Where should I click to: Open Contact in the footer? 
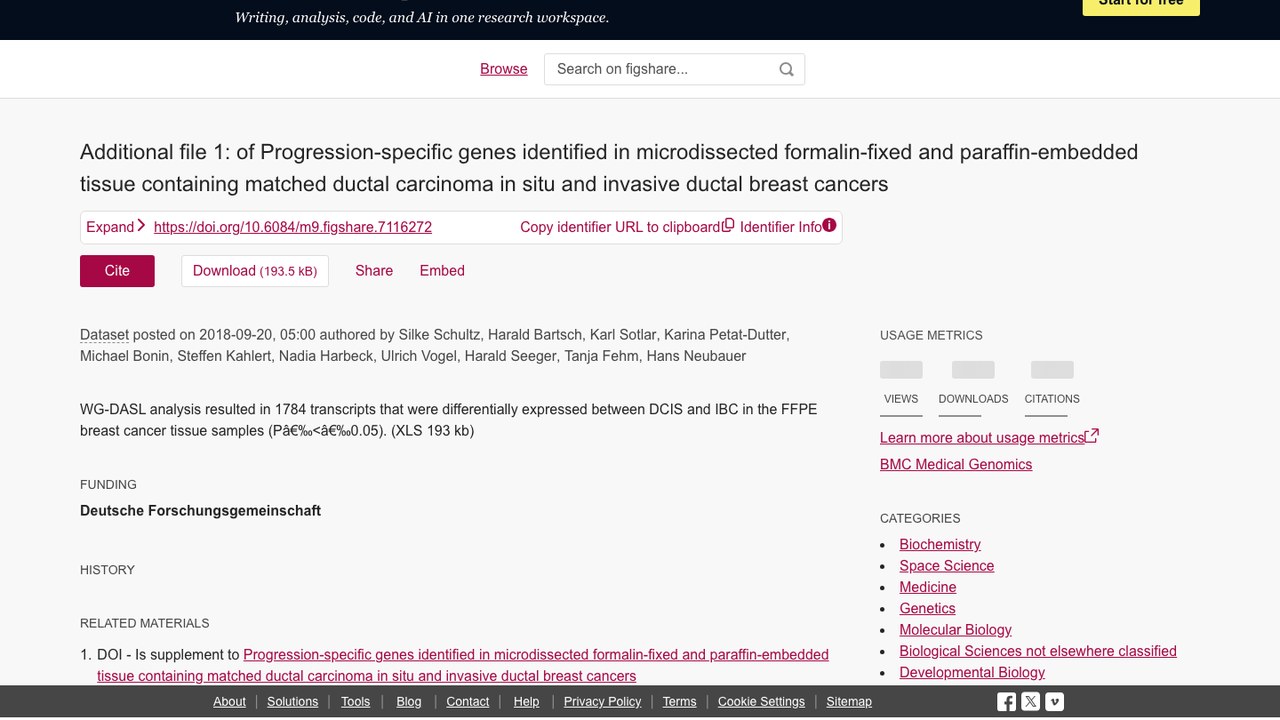[468, 702]
